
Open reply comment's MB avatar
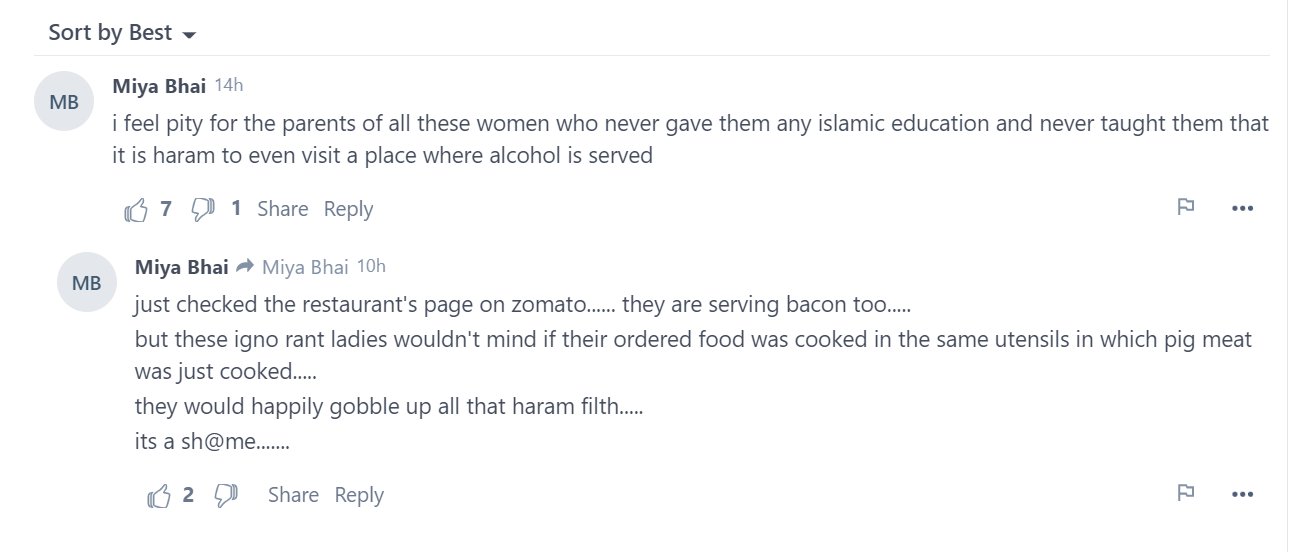(x=87, y=283)
